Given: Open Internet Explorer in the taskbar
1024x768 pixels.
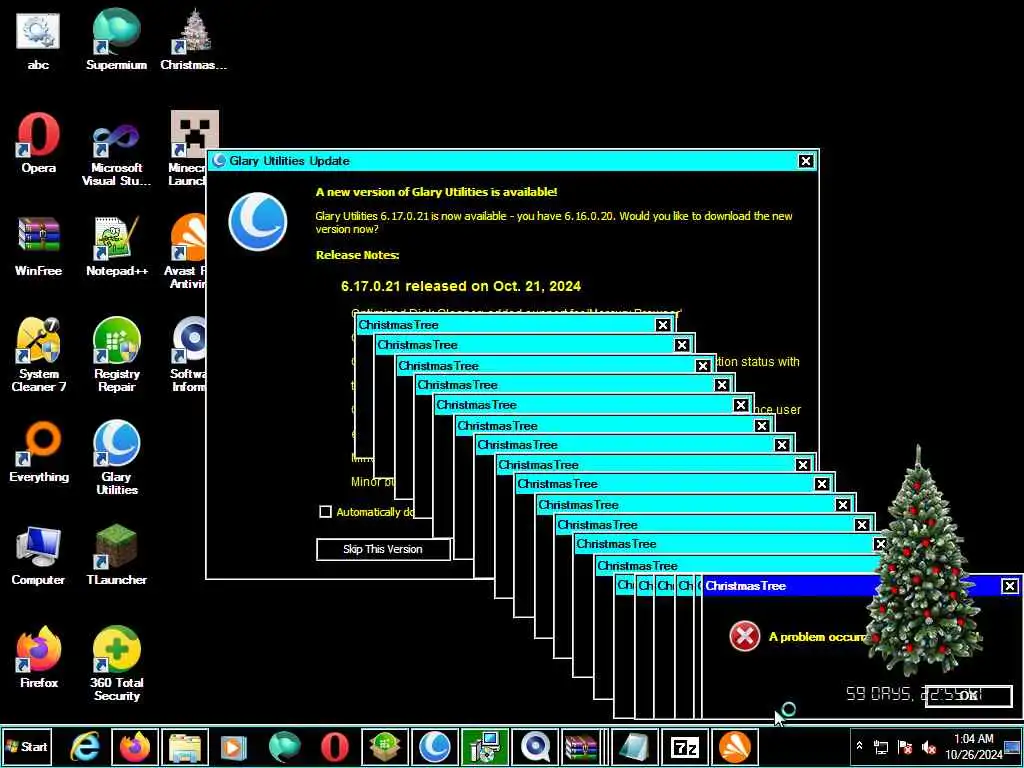Looking at the screenshot, I should coord(86,746).
